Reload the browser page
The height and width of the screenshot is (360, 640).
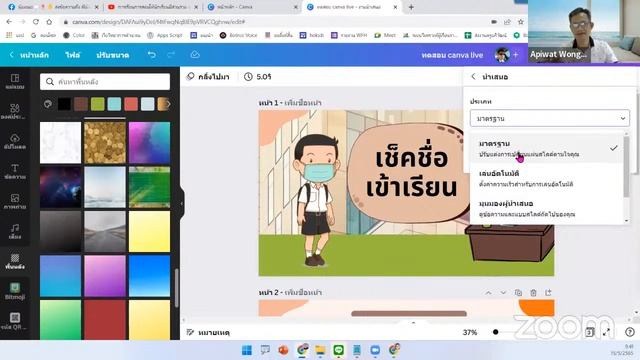click(36, 22)
